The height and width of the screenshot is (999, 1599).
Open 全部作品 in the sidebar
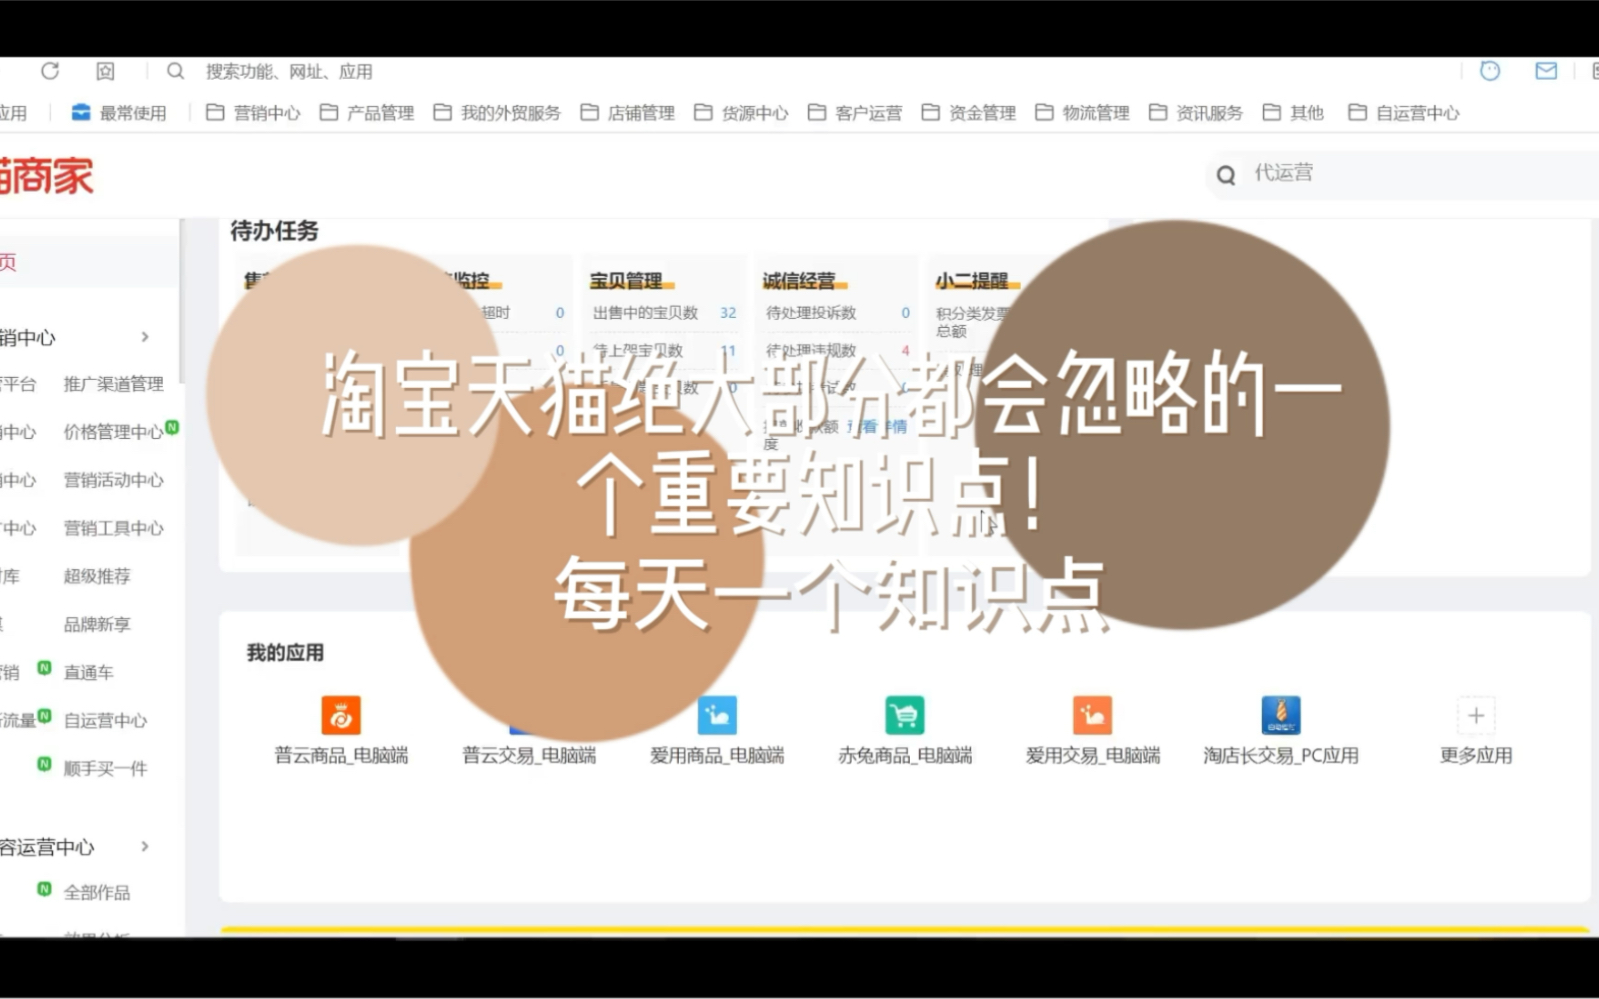point(97,892)
